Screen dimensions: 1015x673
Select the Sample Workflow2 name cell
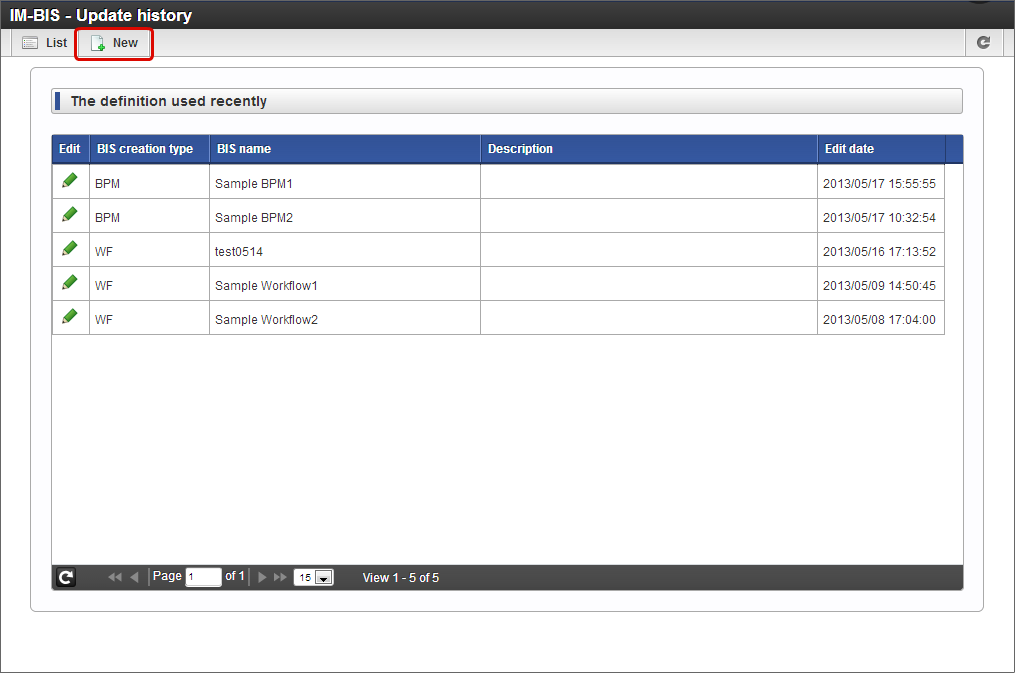click(344, 318)
